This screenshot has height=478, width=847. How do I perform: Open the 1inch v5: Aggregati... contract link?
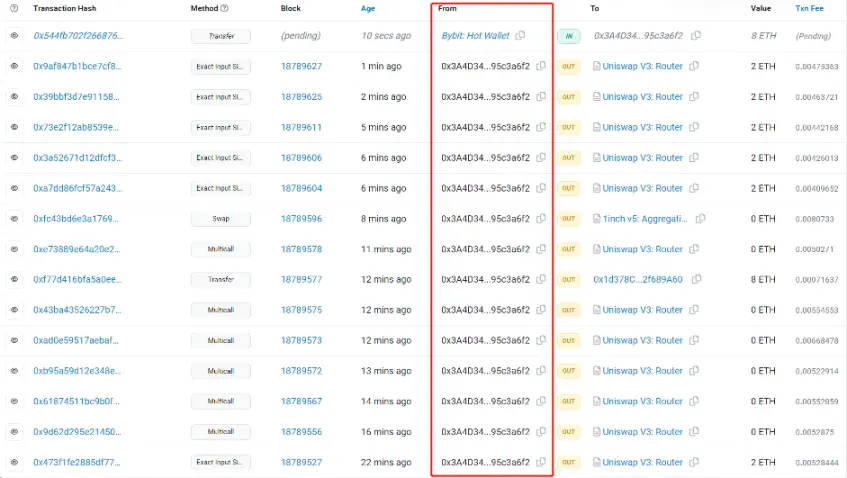(645, 219)
